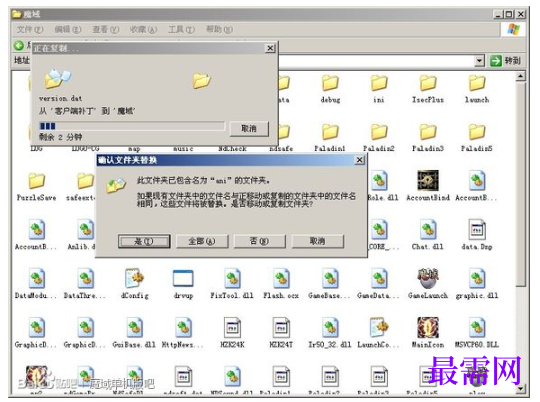Screen dimensions: 540x402
Task: Select the Paladin1 folder
Action: coord(330,132)
